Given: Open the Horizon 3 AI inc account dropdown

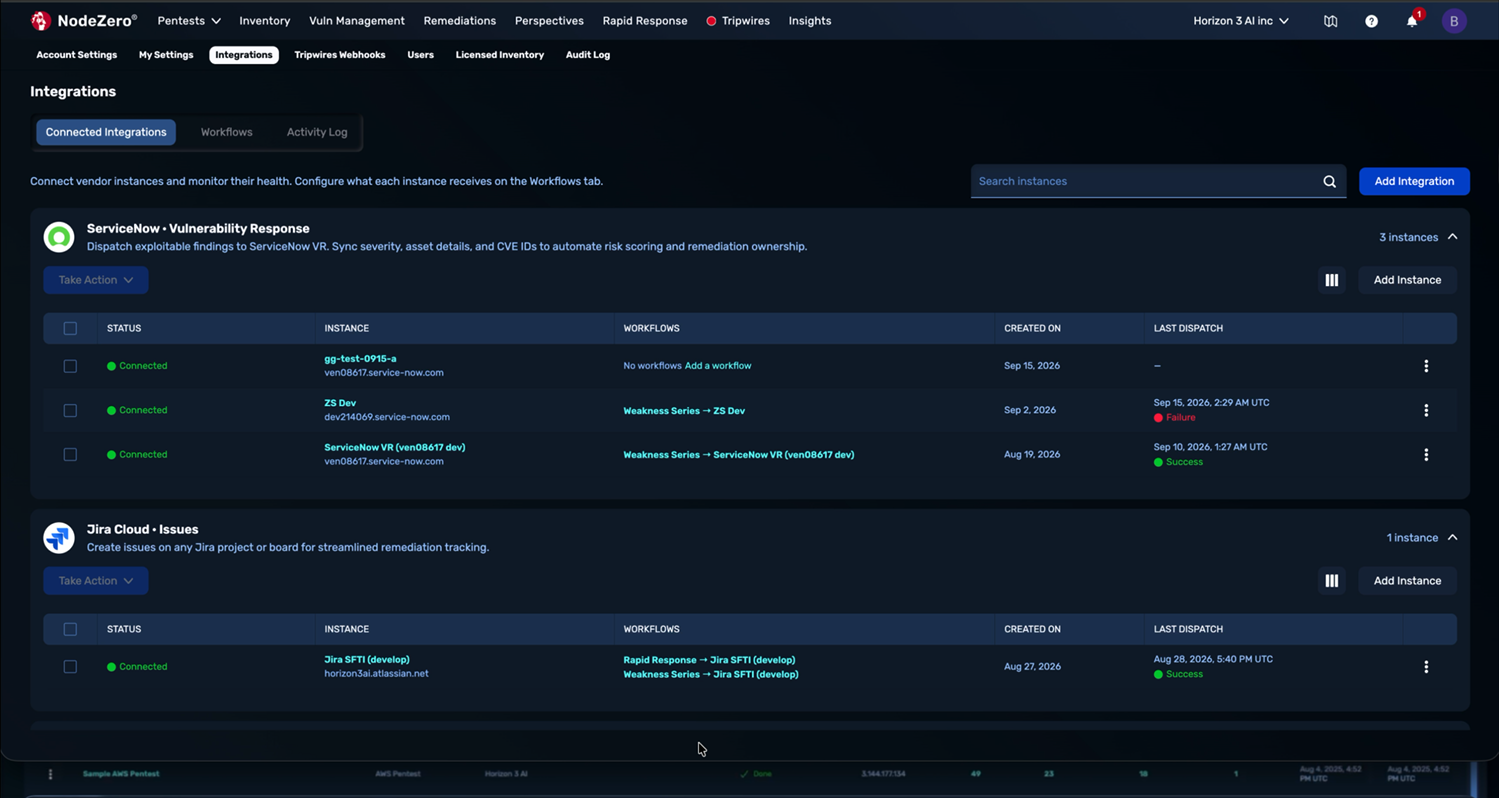Looking at the screenshot, I should tap(1241, 21).
